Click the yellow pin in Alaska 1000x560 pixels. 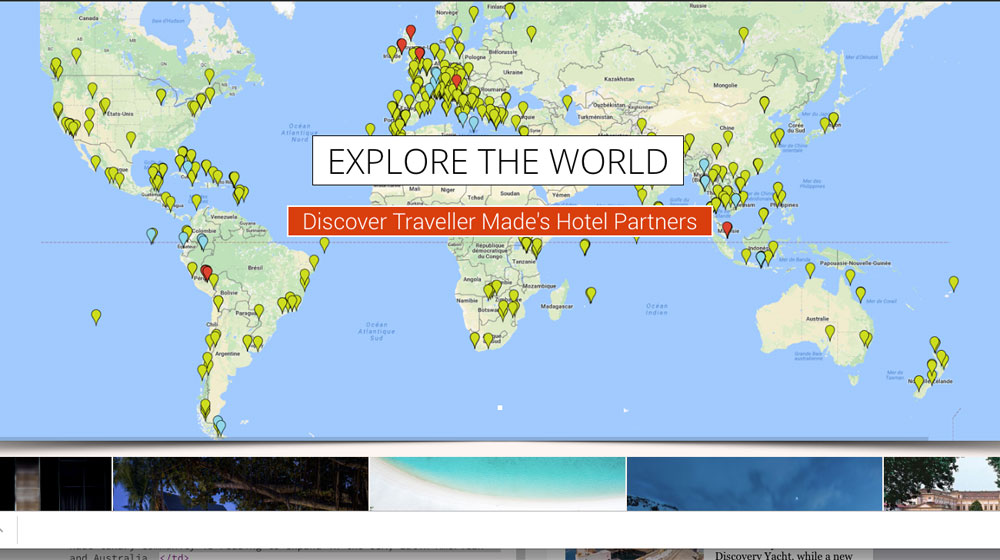[75, 55]
